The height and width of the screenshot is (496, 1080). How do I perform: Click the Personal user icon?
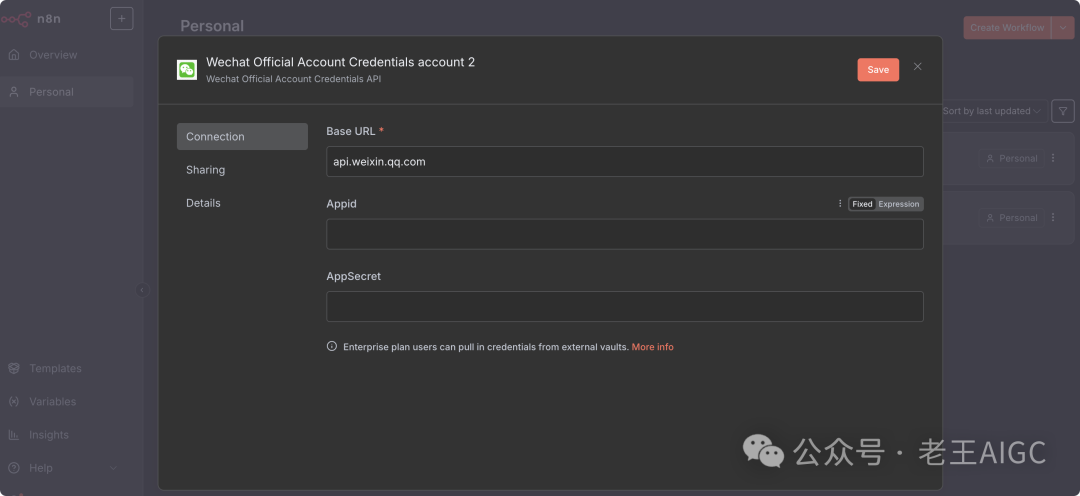click(14, 92)
